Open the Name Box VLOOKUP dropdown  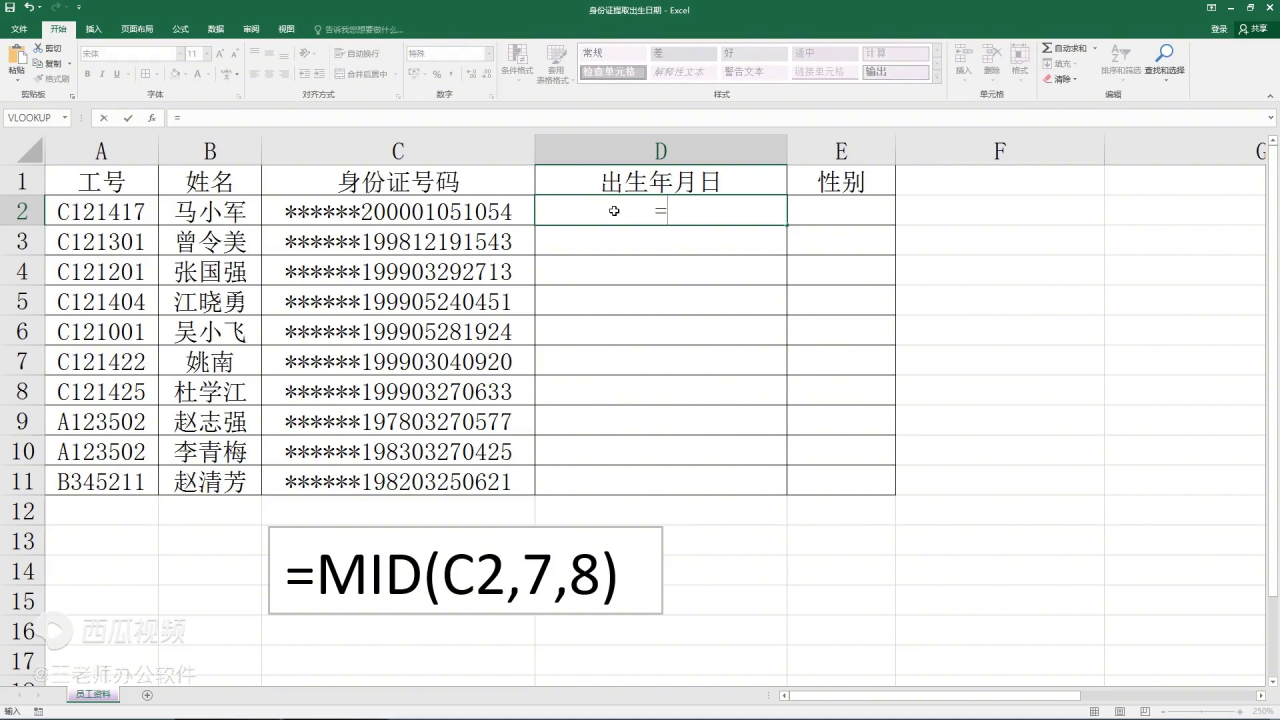(65, 118)
